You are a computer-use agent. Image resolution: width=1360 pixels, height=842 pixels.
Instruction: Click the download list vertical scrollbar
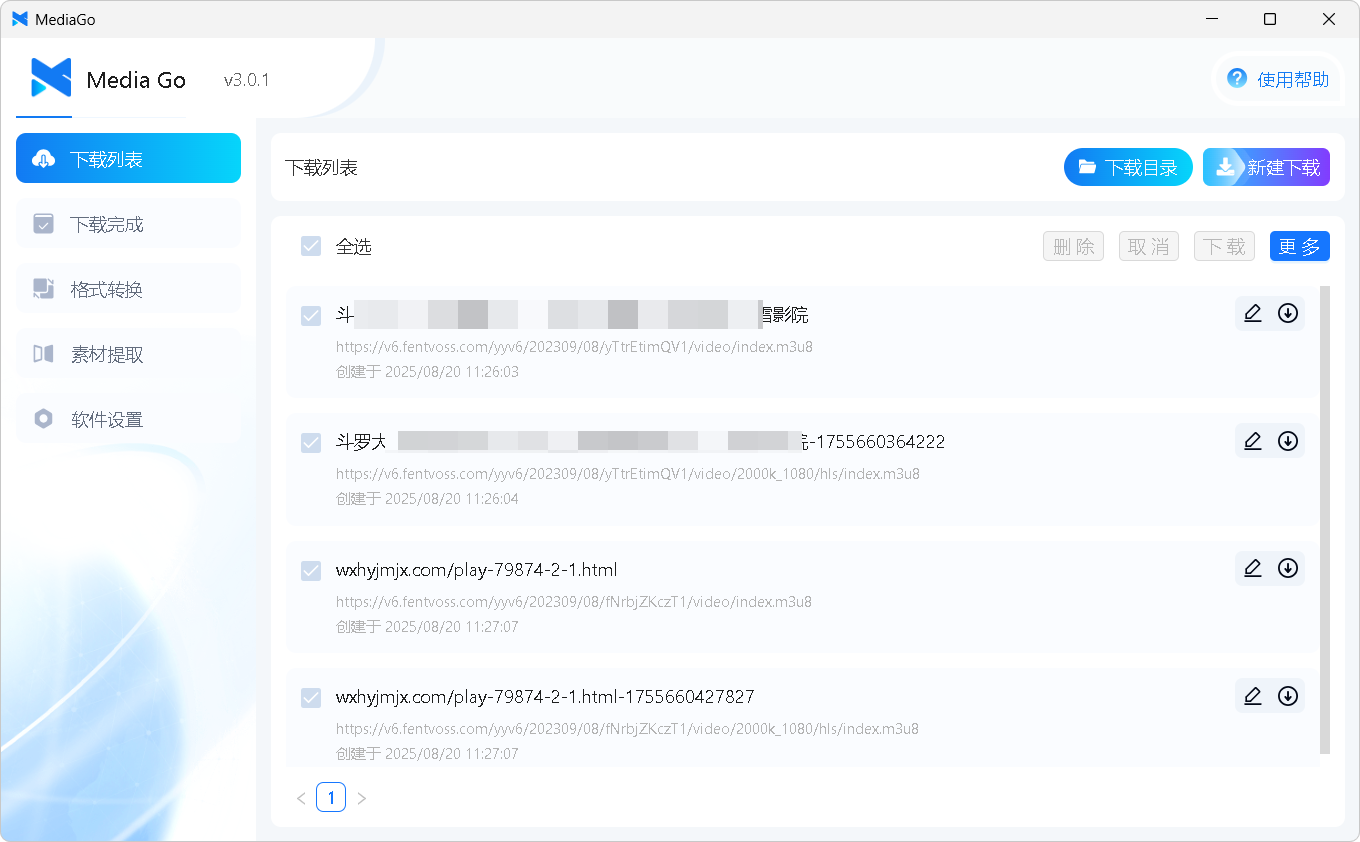[1325, 520]
